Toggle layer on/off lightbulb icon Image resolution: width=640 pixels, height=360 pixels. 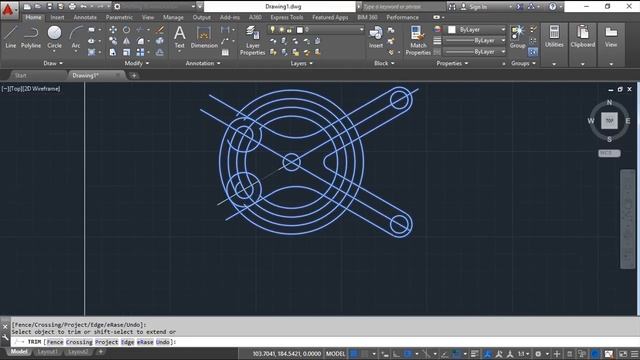tap(272, 30)
